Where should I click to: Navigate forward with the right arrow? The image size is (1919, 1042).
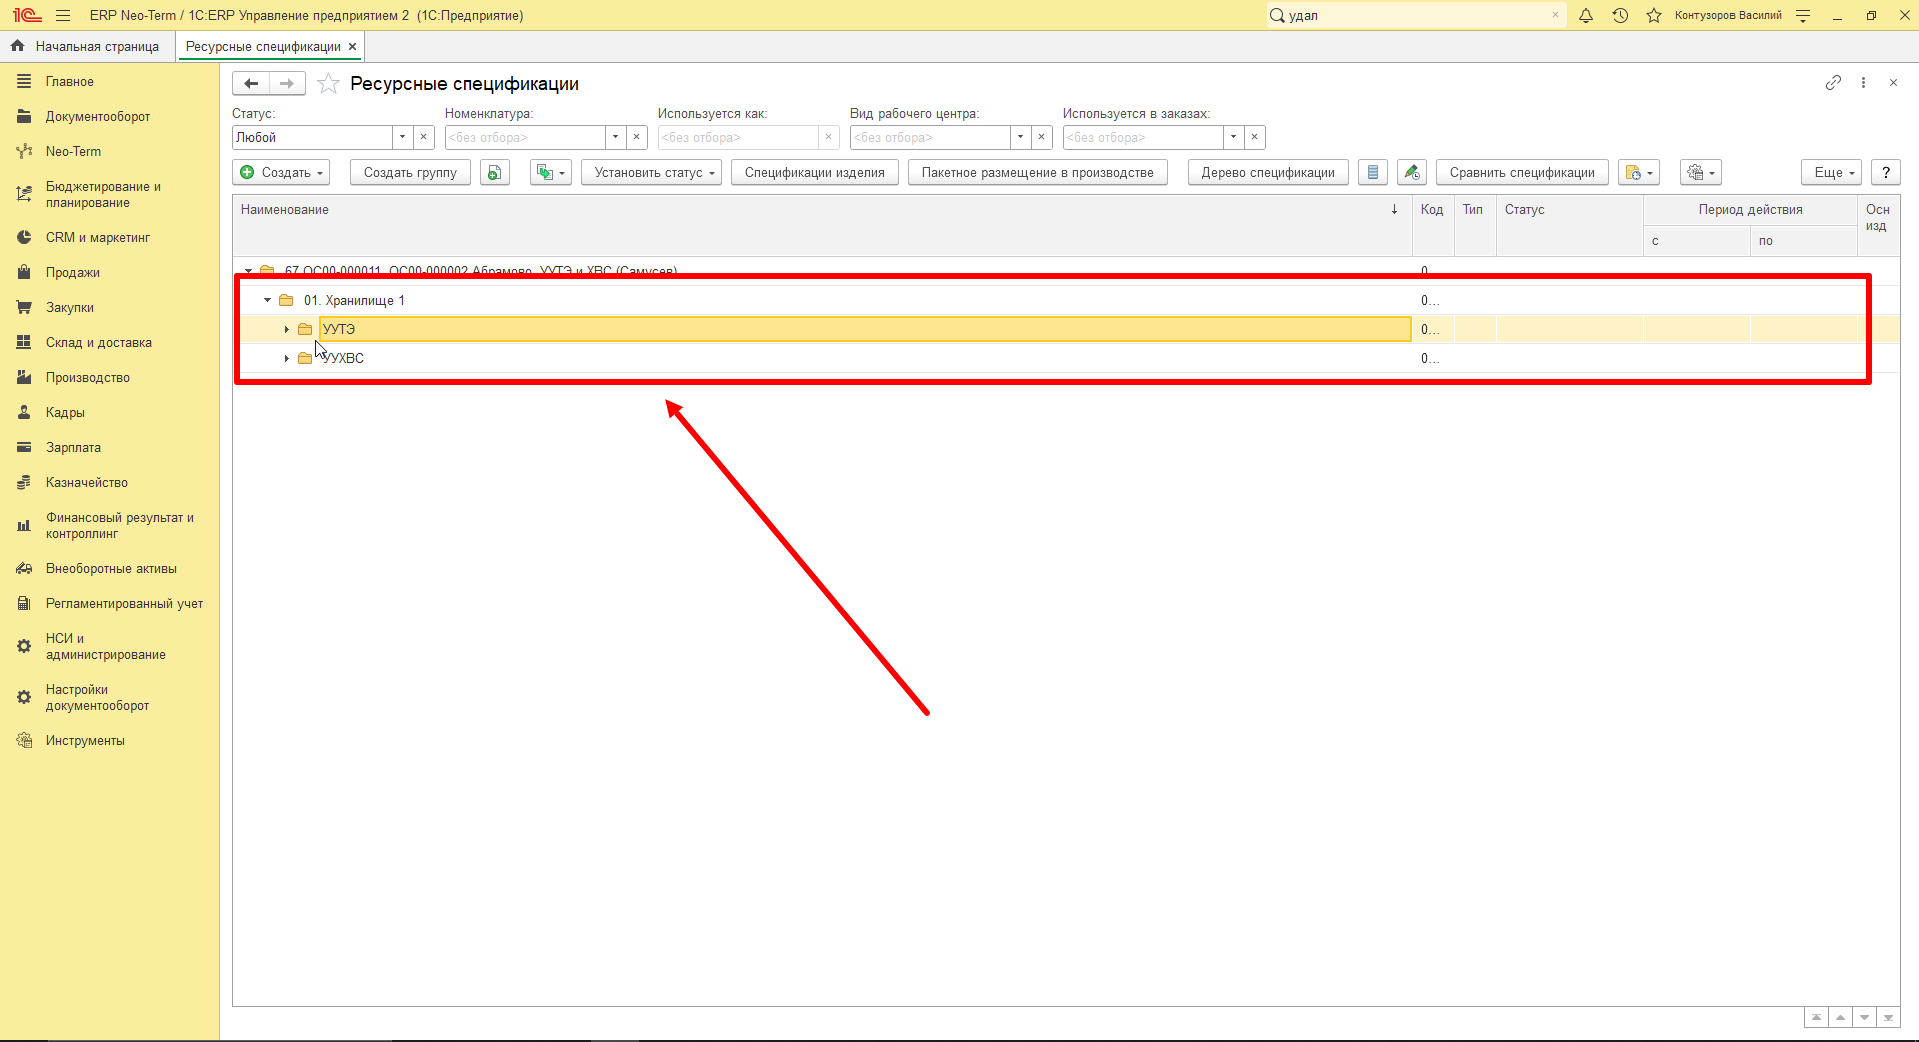[x=287, y=84]
